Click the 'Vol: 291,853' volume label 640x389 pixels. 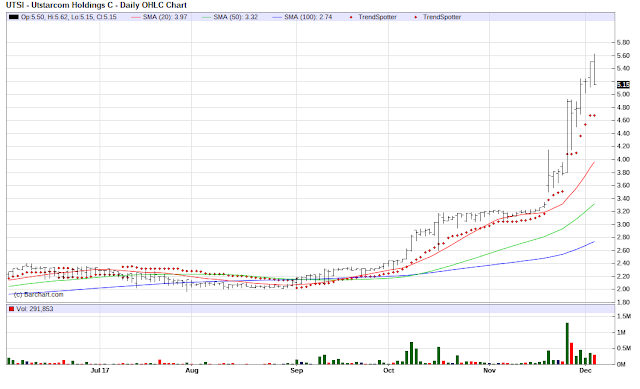(35, 309)
